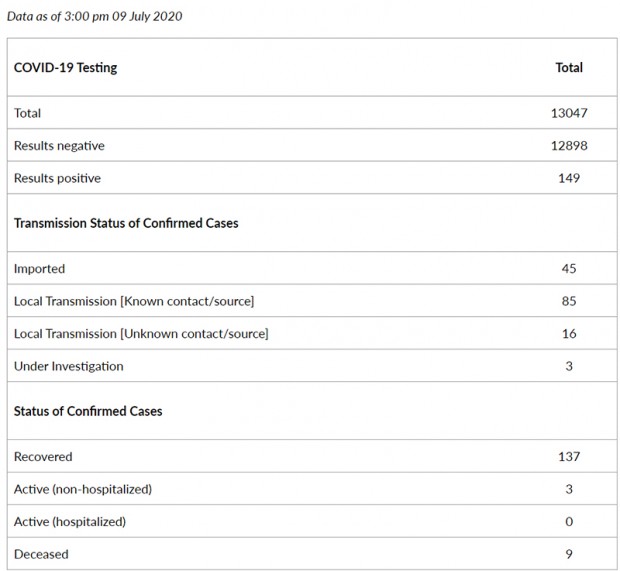
Task: Select the imported cases value 45
Action: coord(569,268)
